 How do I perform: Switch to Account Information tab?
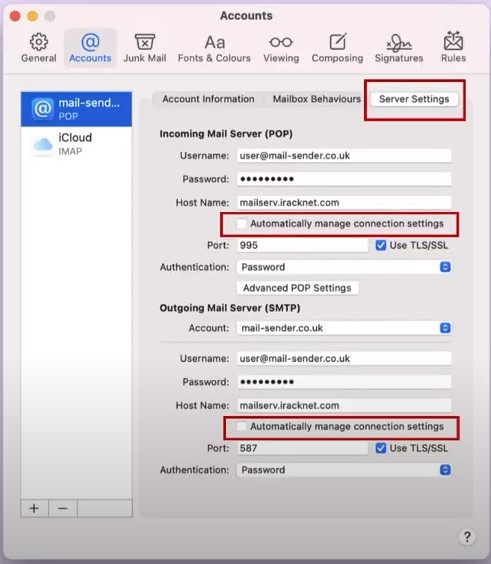pos(208,99)
